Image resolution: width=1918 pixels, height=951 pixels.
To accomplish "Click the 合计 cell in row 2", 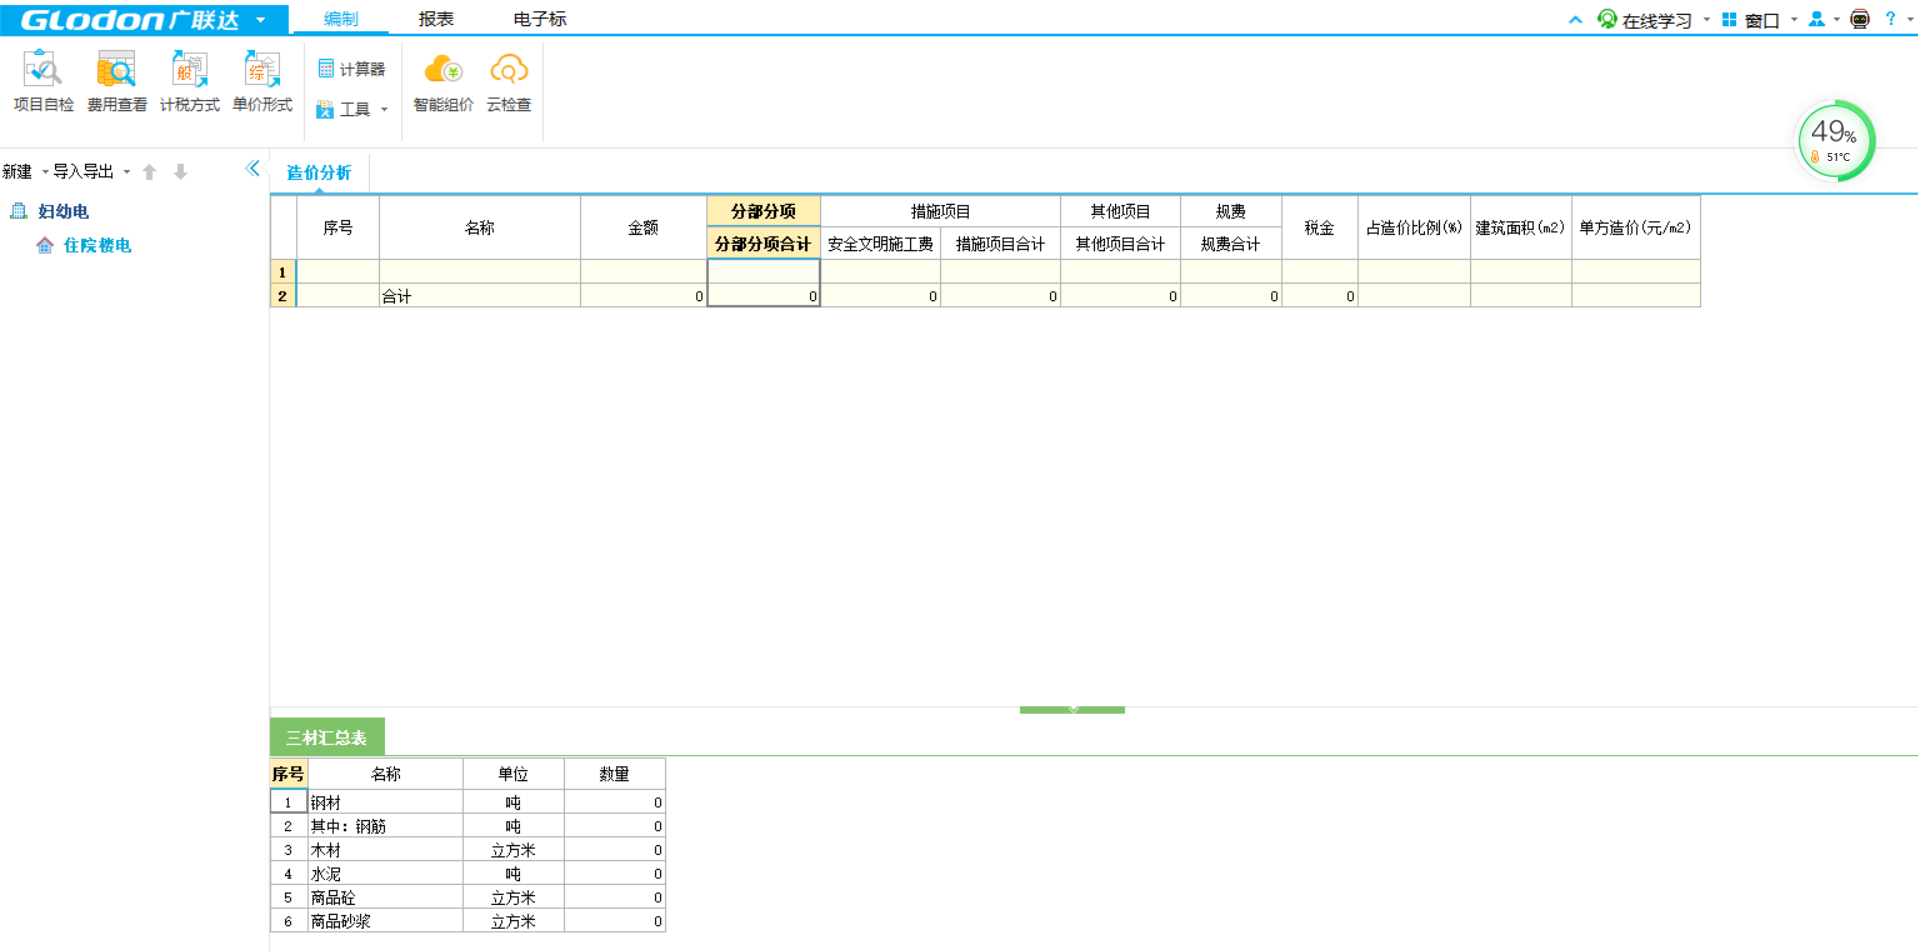I will point(479,296).
